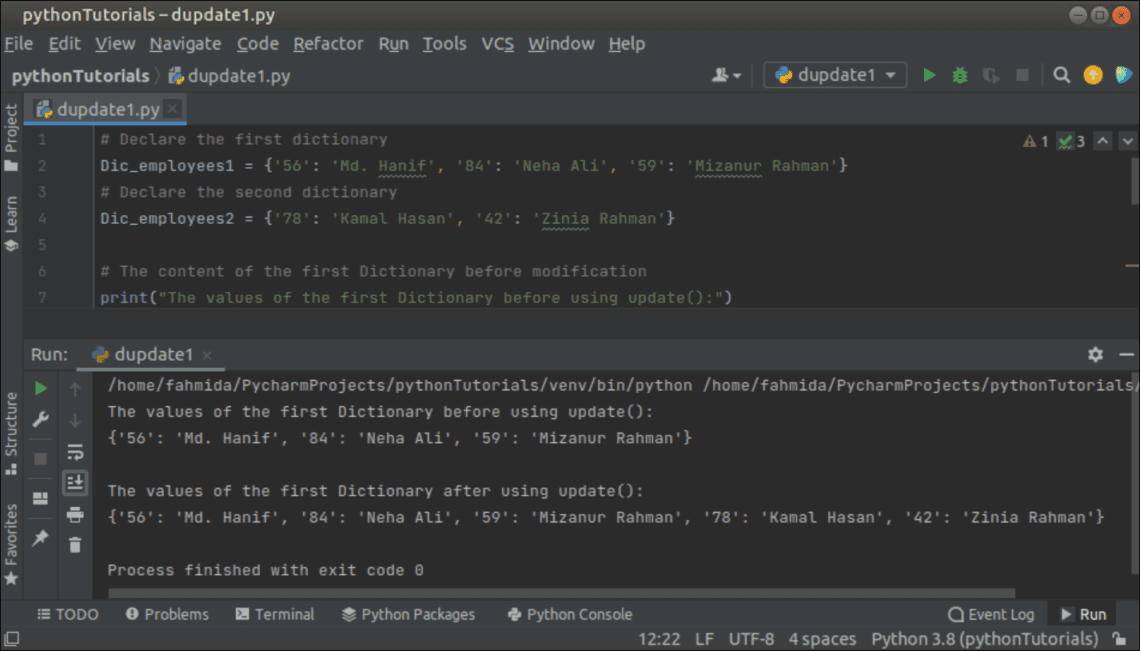This screenshot has height=651, width=1140.
Task: Toggle the Learn tool window
Action: pyautogui.click(x=11, y=224)
